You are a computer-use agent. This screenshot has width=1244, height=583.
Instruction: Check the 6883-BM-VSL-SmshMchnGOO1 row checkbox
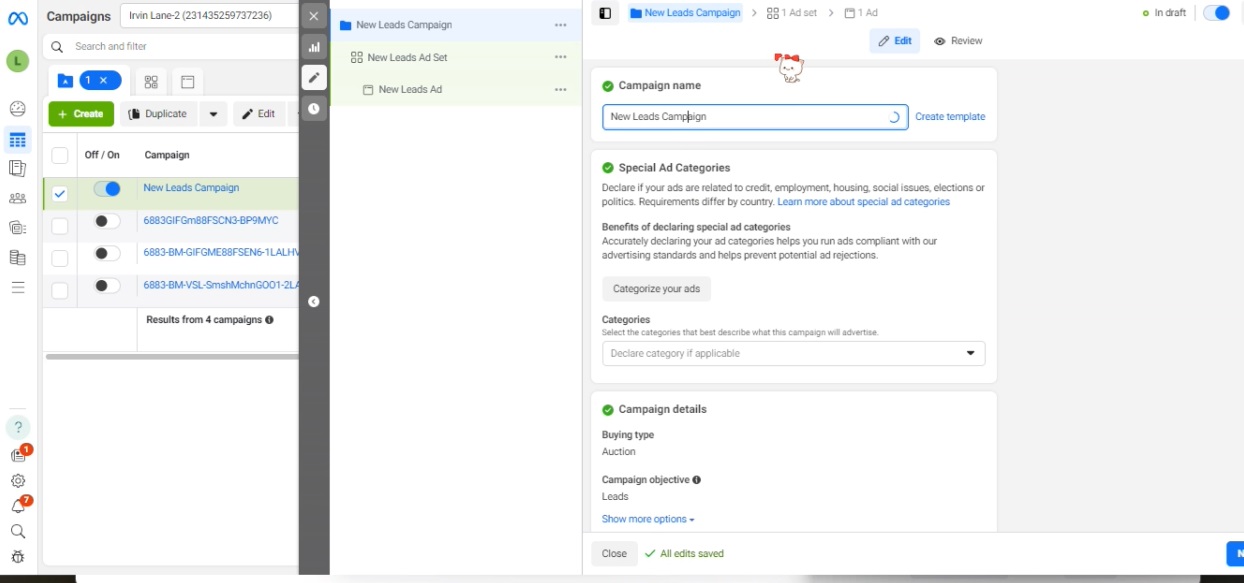click(x=60, y=290)
